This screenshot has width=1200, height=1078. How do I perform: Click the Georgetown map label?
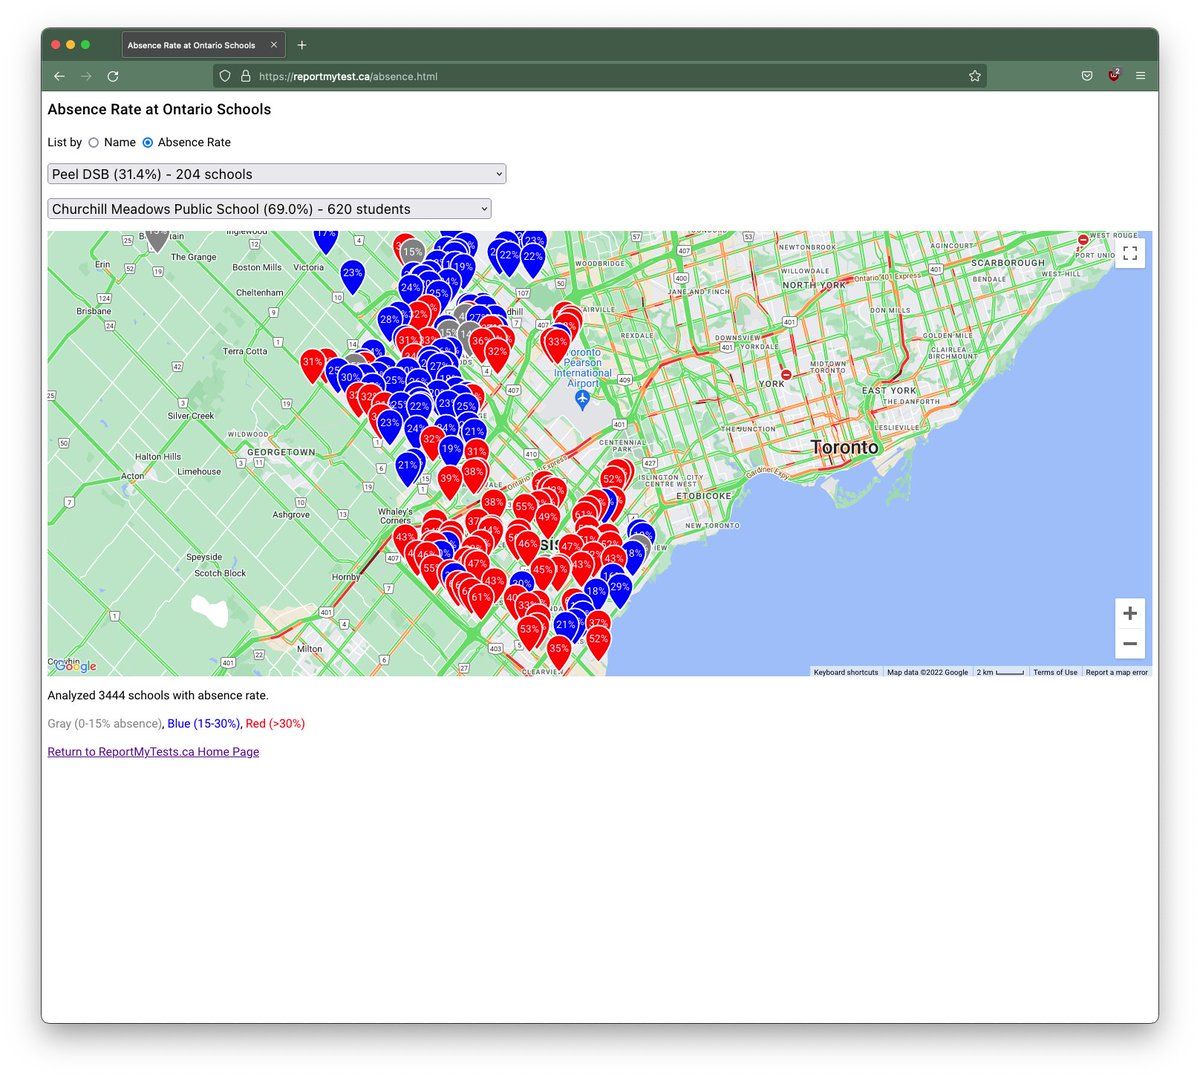[281, 452]
